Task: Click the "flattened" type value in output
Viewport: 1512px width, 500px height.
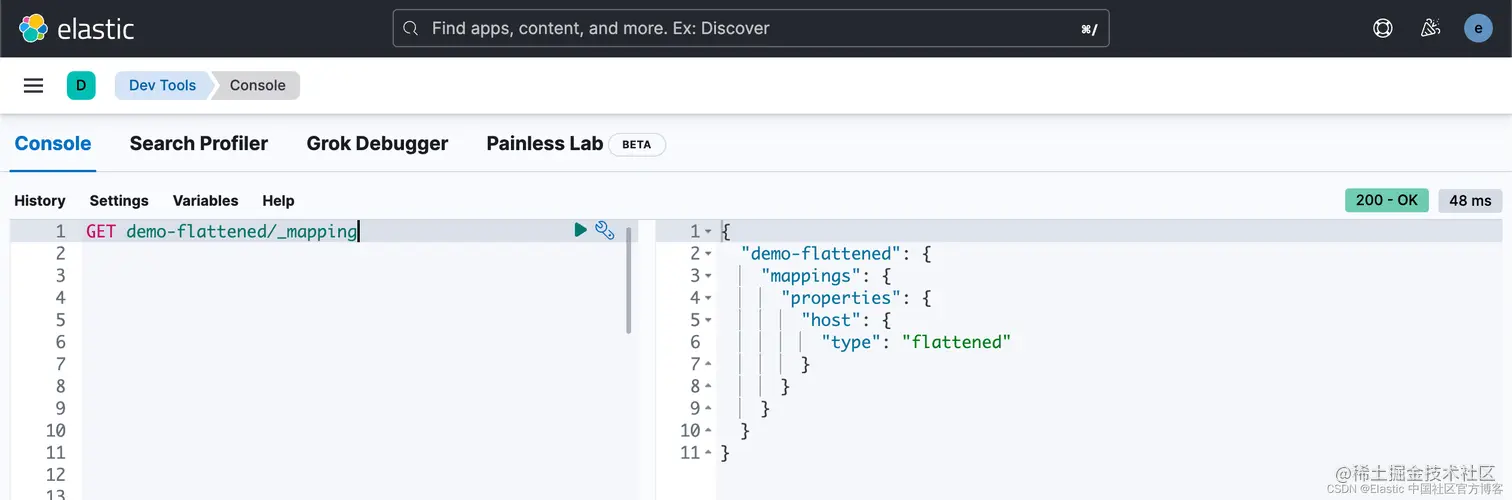Action: point(956,342)
